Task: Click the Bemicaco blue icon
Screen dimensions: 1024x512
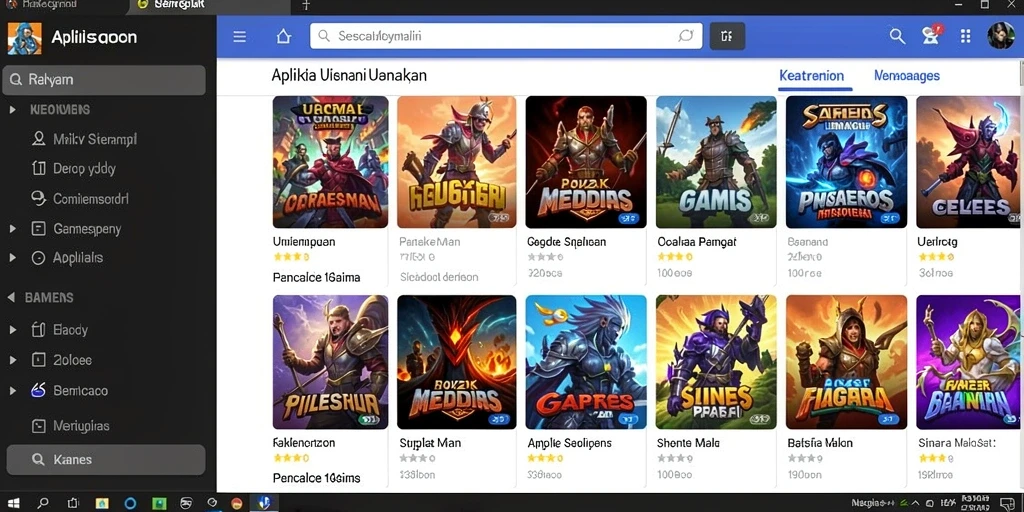Action: click(39, 391)
